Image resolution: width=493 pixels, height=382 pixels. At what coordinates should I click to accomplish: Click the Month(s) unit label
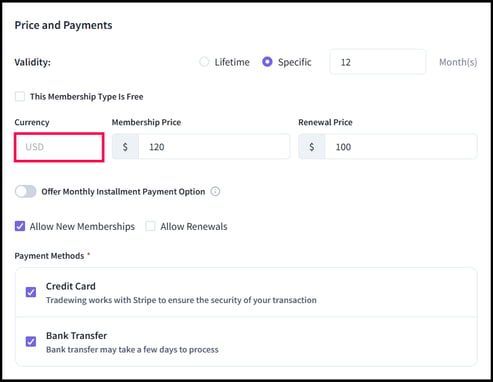coord(458,62)
